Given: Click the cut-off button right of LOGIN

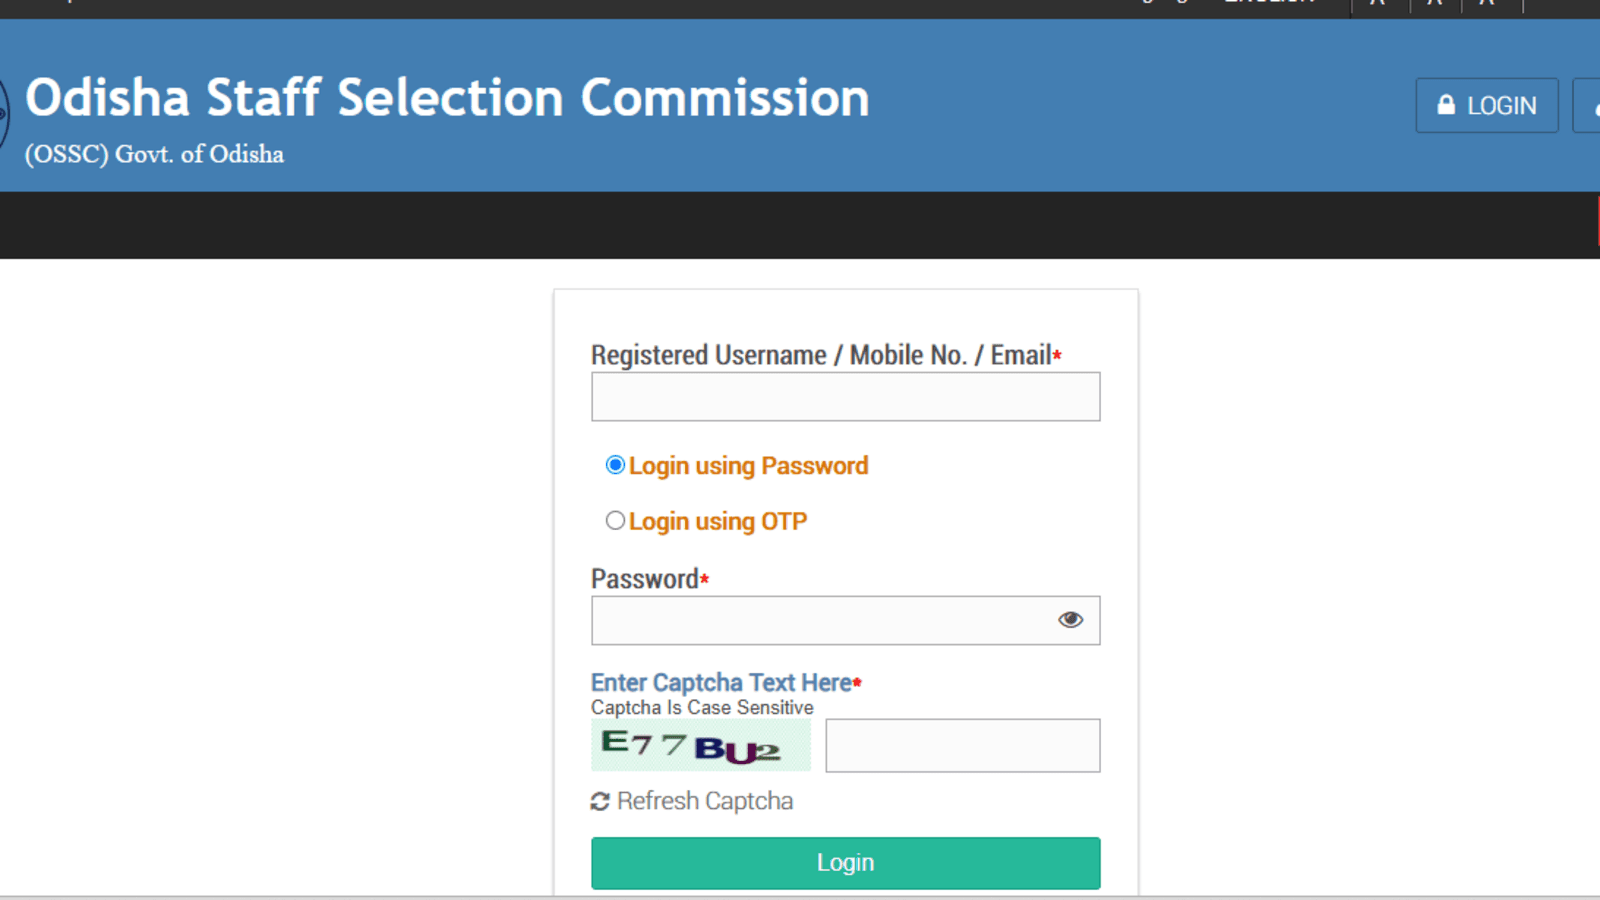Looking at the screenshot, I should pyautogui.click(x=1589, y=105).
